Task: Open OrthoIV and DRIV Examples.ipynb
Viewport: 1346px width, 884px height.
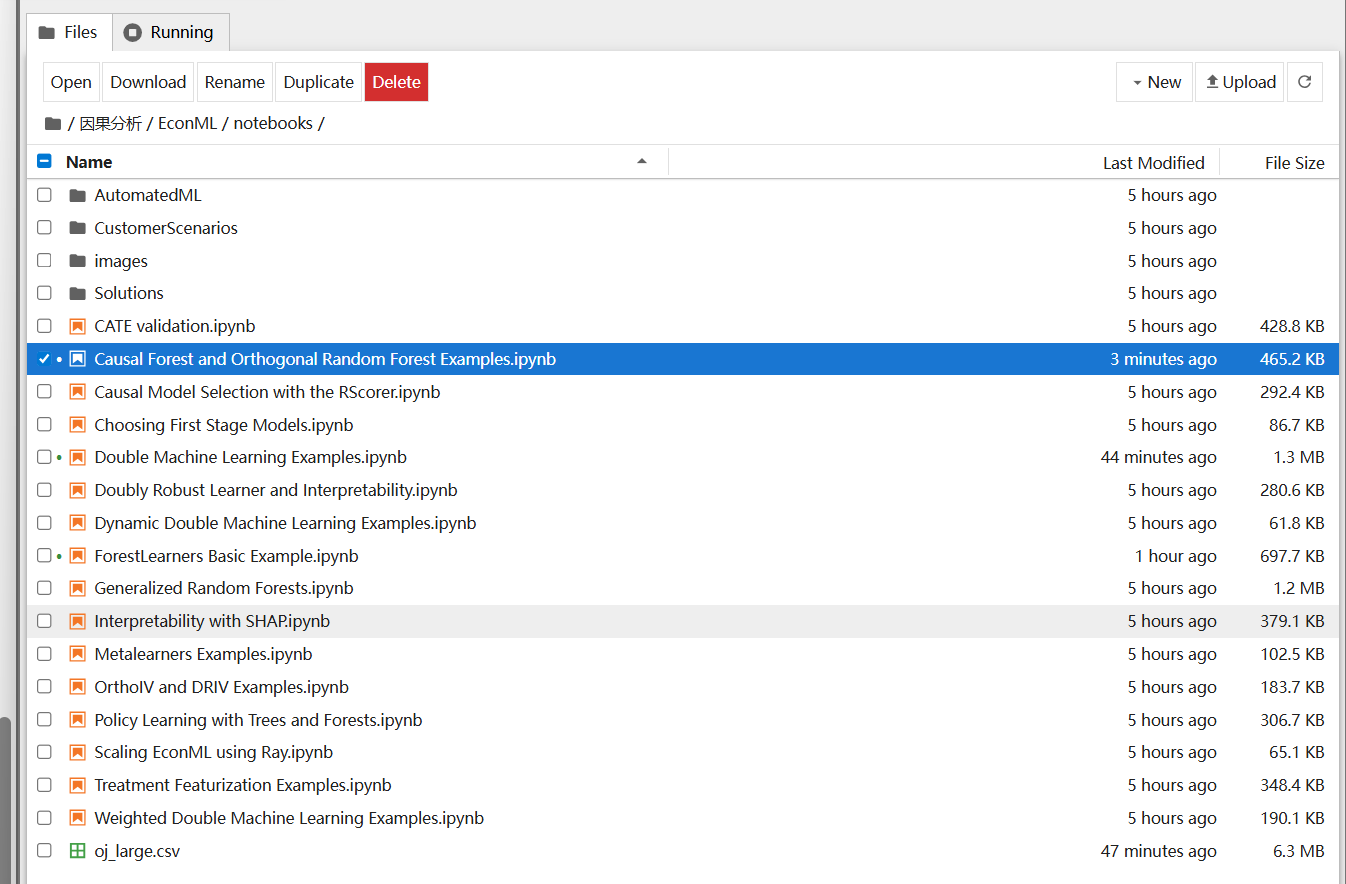Action: point(221,687)
